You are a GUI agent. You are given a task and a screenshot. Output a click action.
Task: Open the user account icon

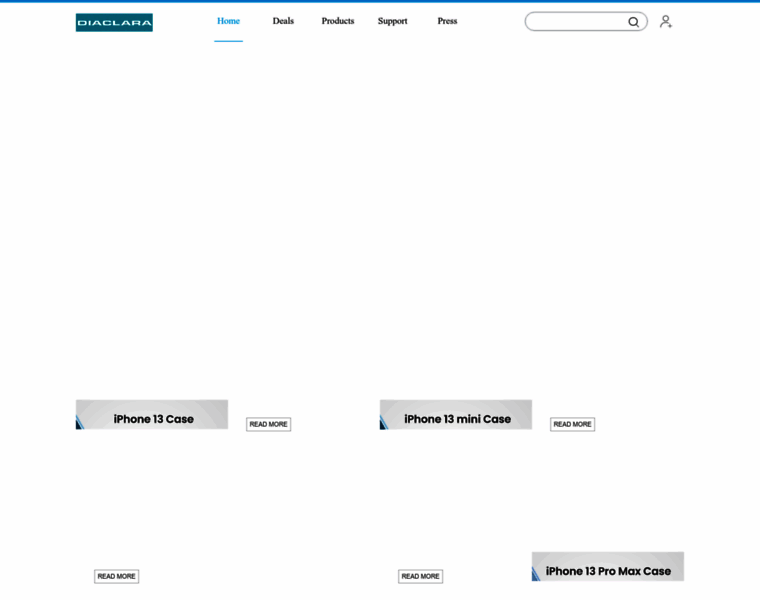coord(665,22)
